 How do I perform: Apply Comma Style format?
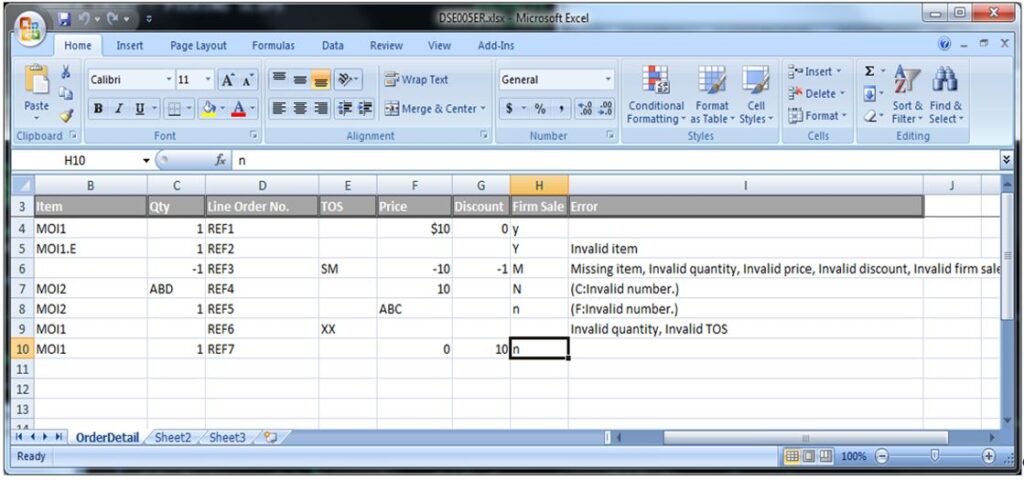[x=562, y=109]
